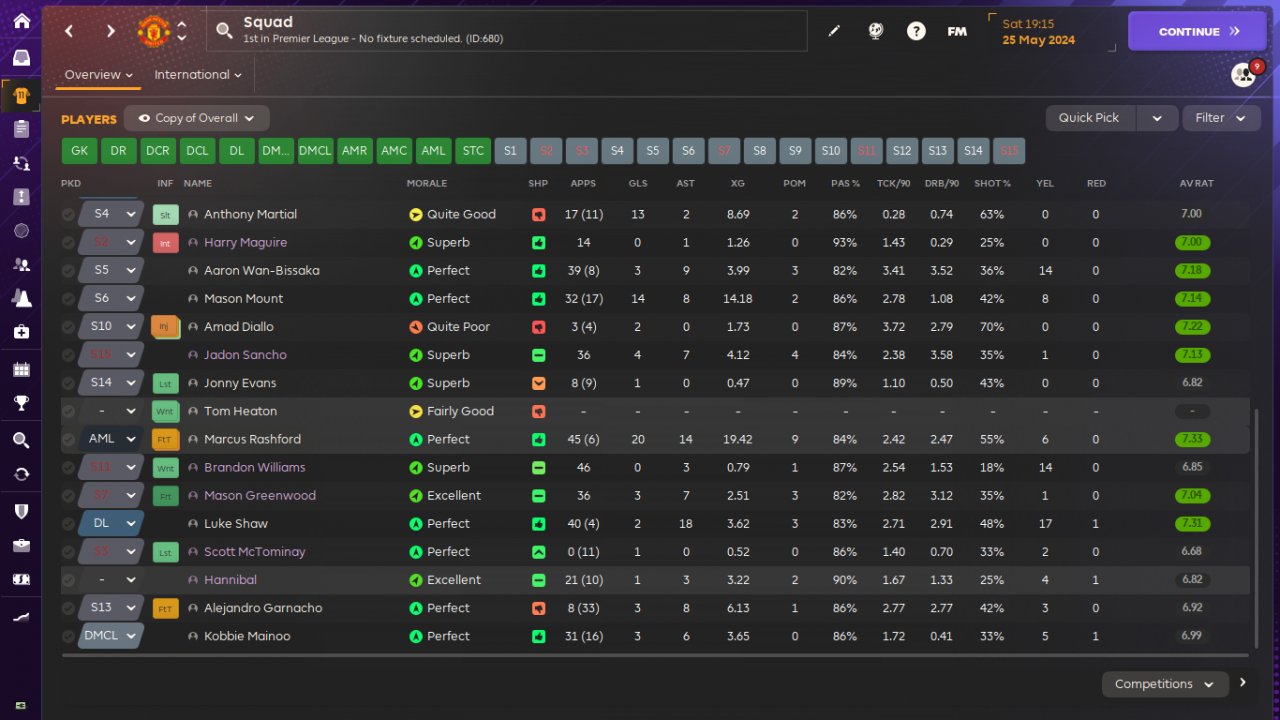The image size is (1280, 720).
Task: Switch to the International tab
Action: coord(198,75)
